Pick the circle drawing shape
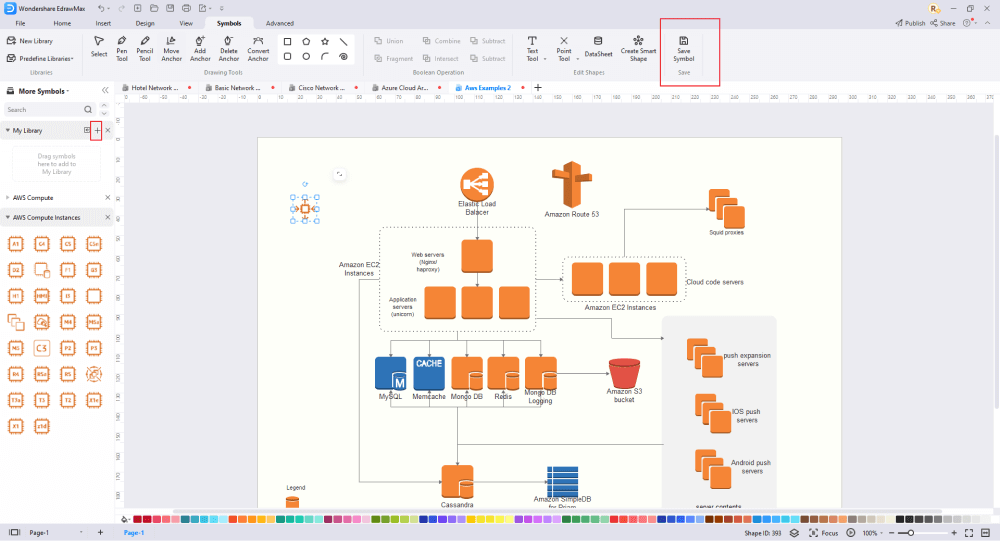The width and height of the screenshot is (1000, 541). point(306,56)
